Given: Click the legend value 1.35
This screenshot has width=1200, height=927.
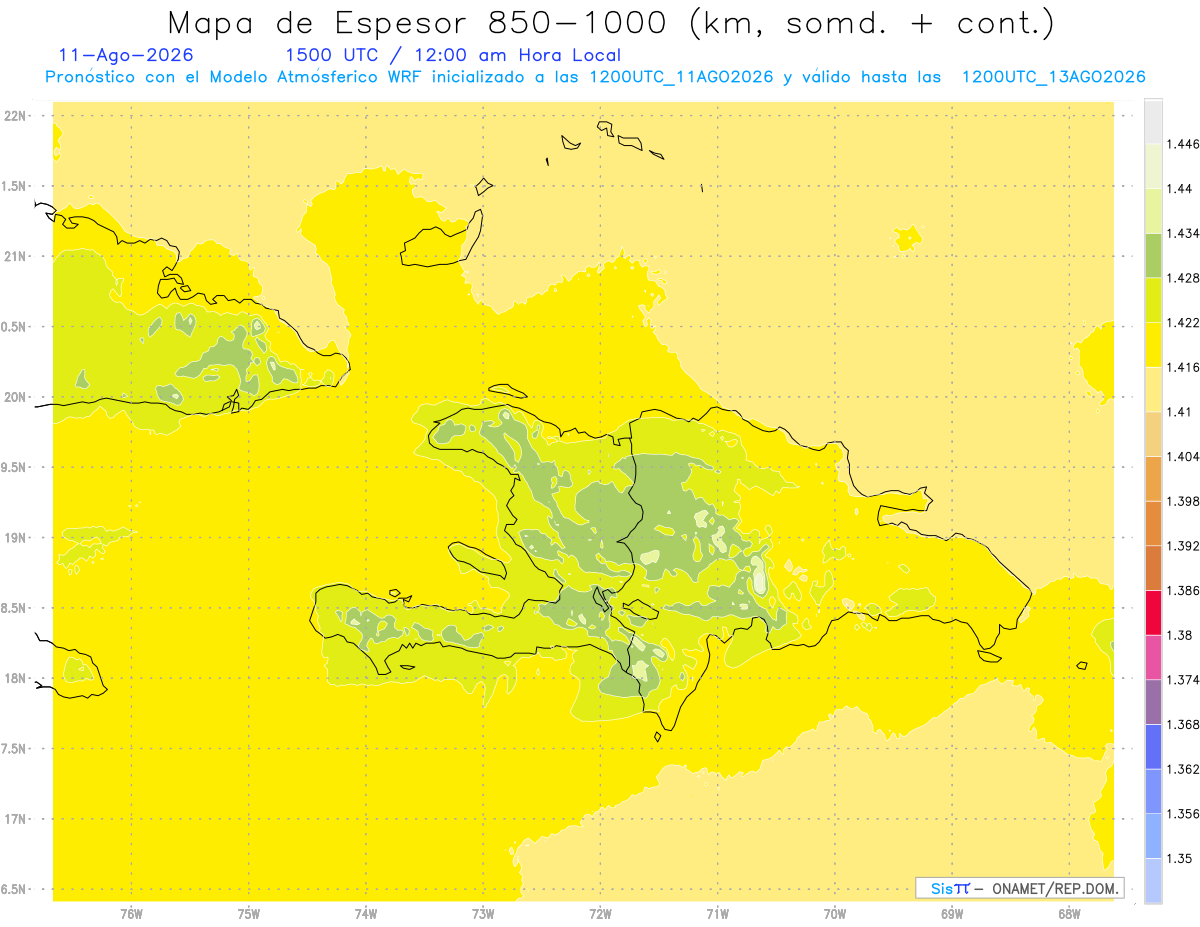Looking at the screenshot, I should pos(1180,858).
